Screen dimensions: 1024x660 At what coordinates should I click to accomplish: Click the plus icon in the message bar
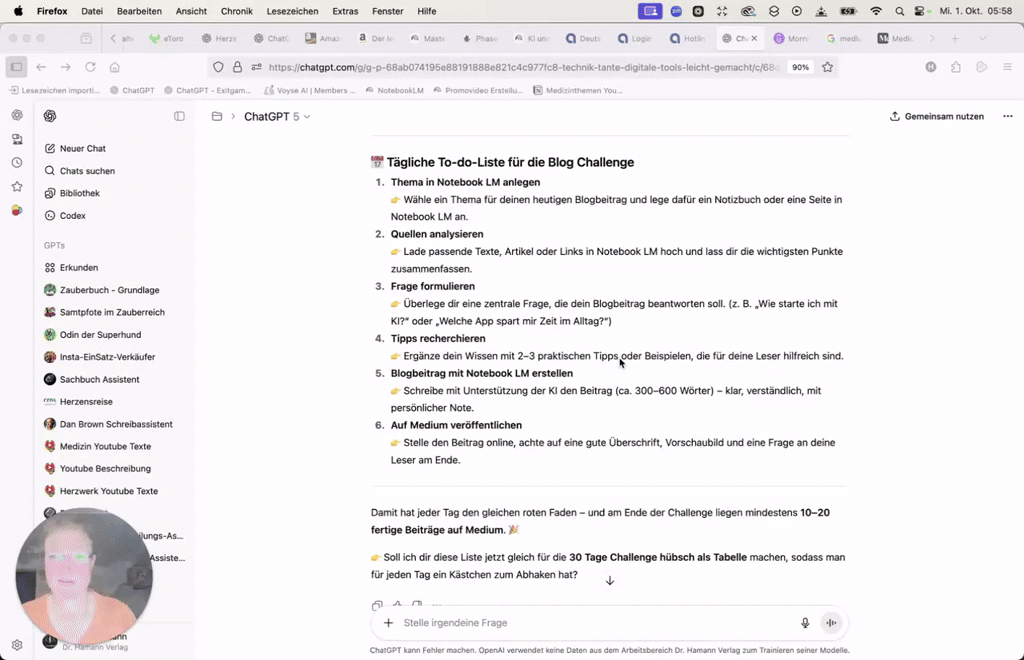click(x=388, y=622)
